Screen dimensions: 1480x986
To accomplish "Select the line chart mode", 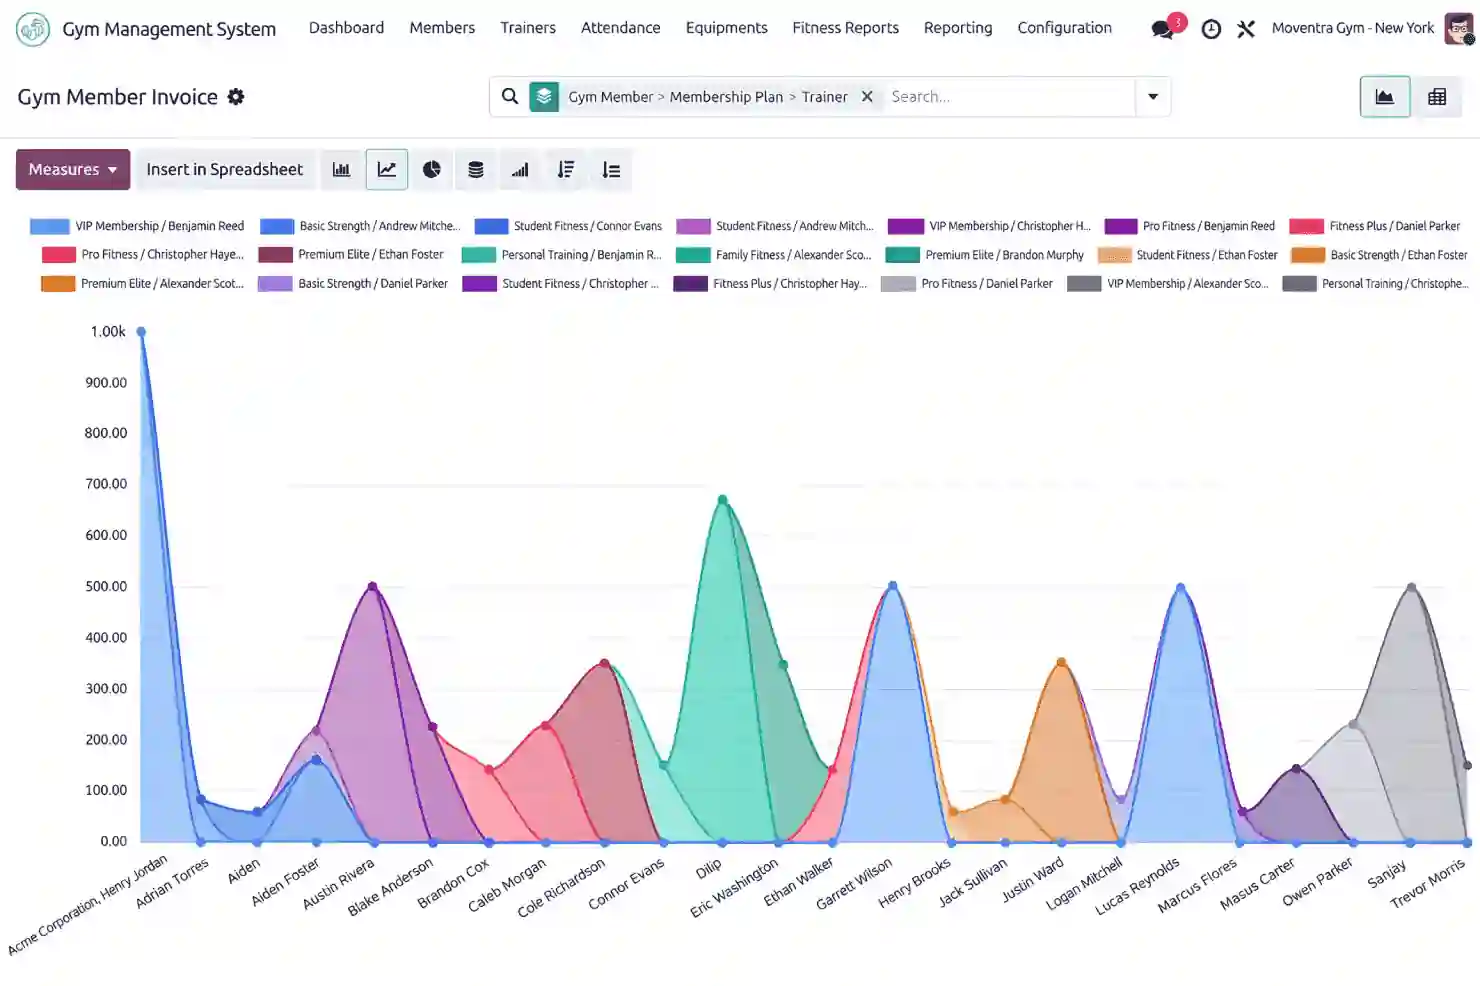I will tap(387, 170).
